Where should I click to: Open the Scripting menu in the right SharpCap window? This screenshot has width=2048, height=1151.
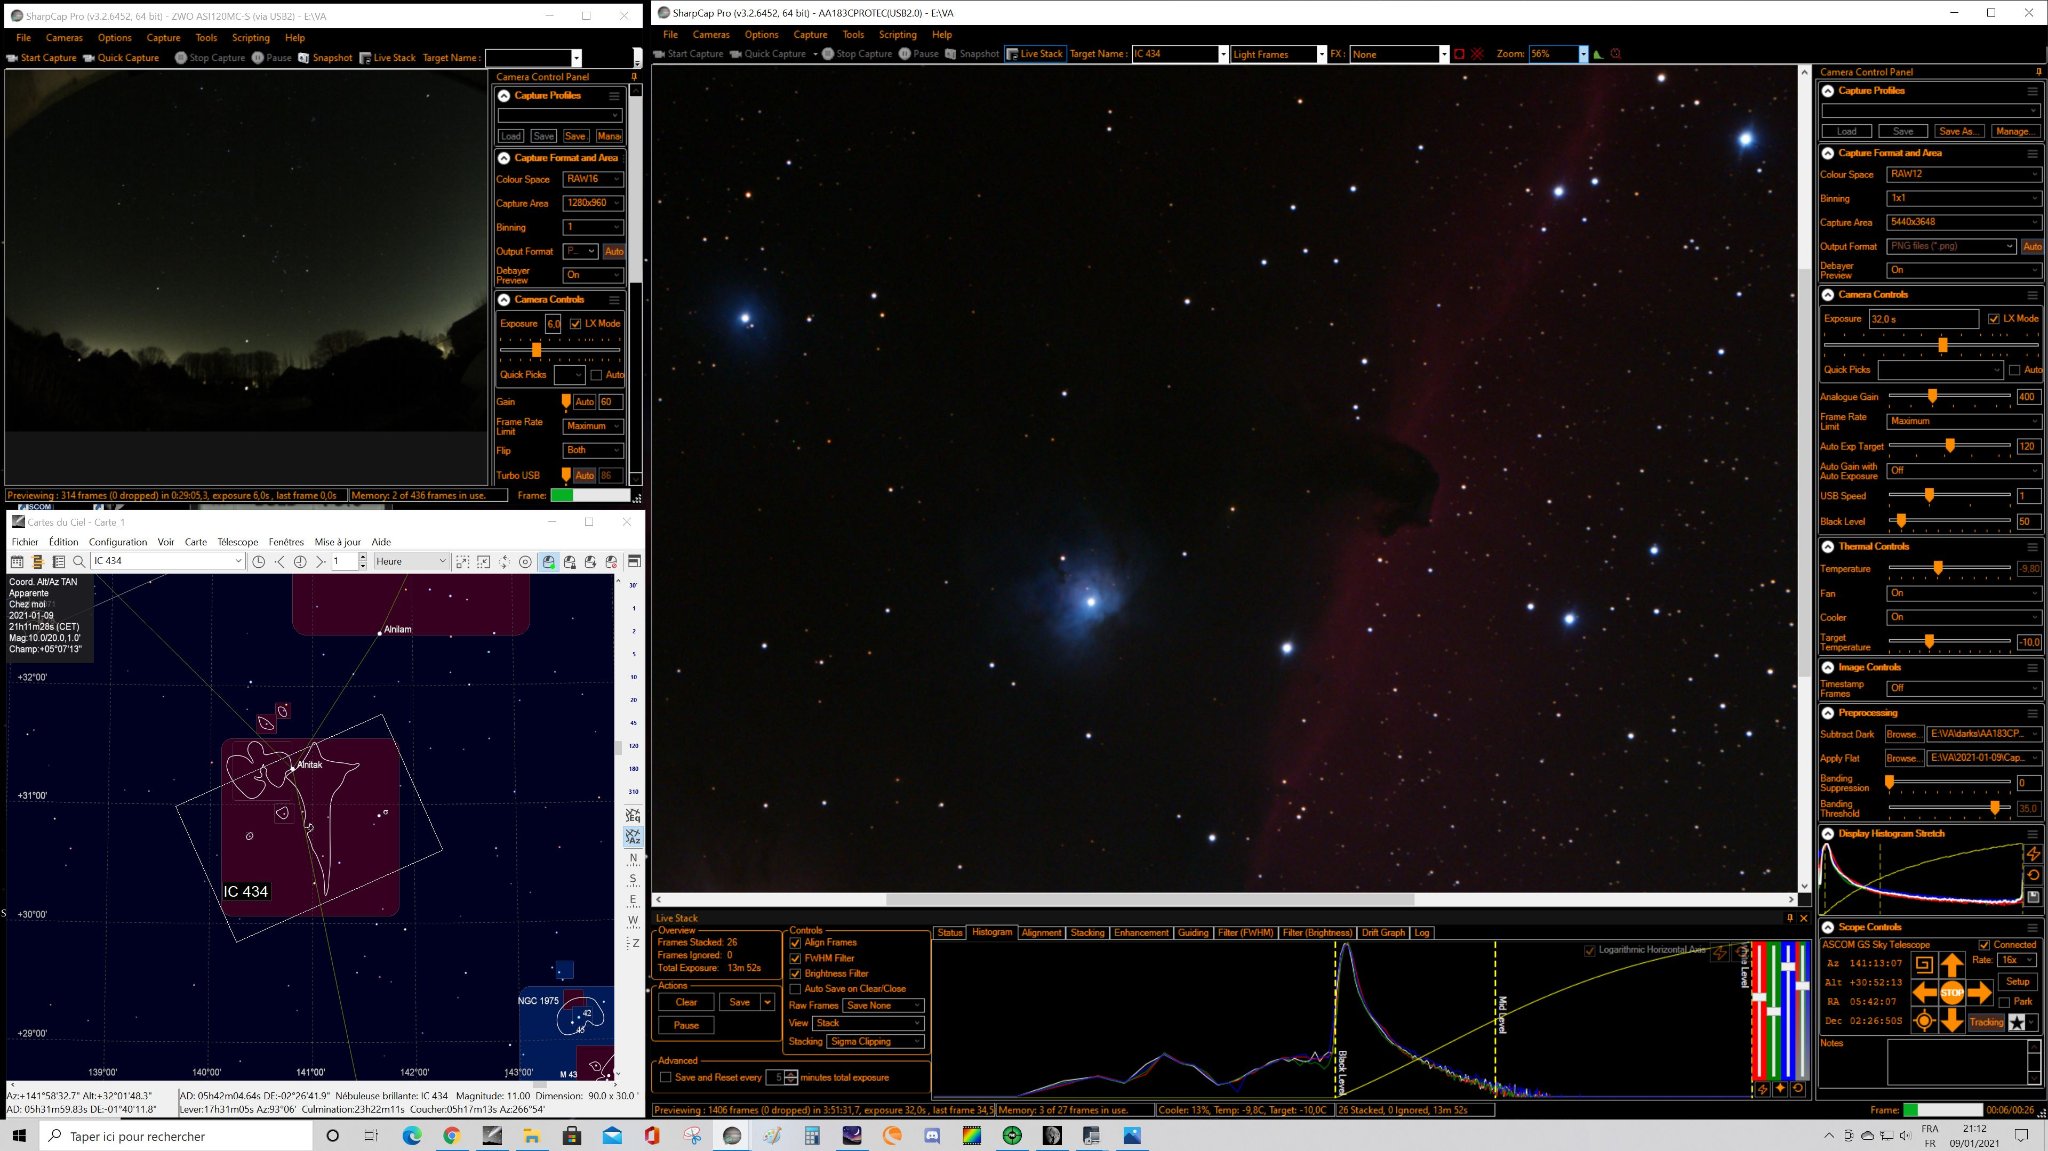[x=897, y=34]
